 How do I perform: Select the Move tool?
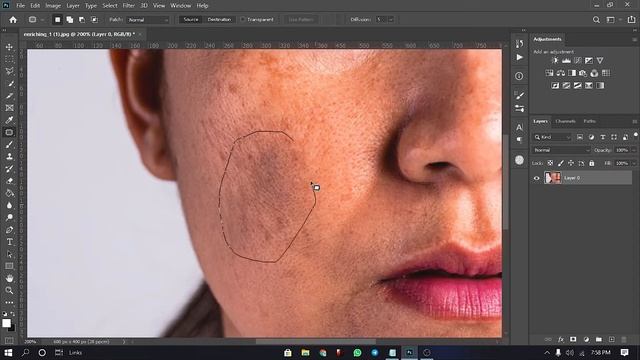click(9, 47)
